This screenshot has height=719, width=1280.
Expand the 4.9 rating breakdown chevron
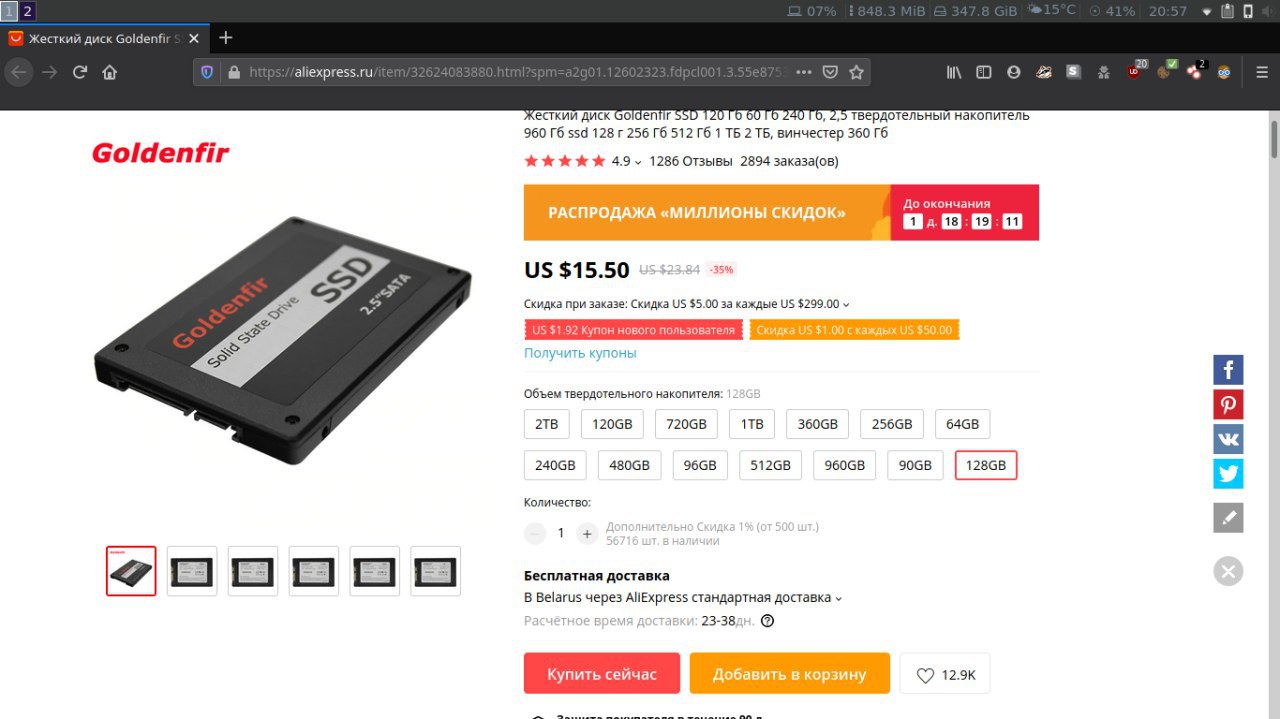point(638,162)
